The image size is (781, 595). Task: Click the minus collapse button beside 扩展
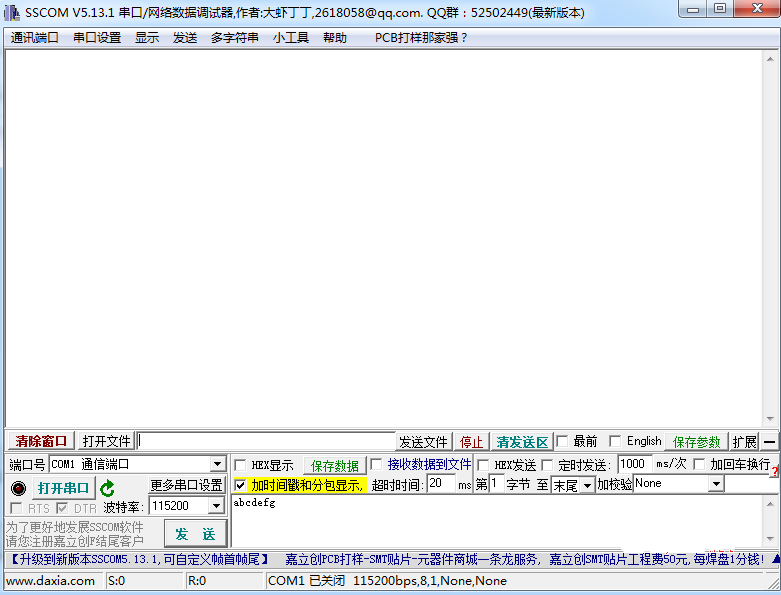click(770, 441)
